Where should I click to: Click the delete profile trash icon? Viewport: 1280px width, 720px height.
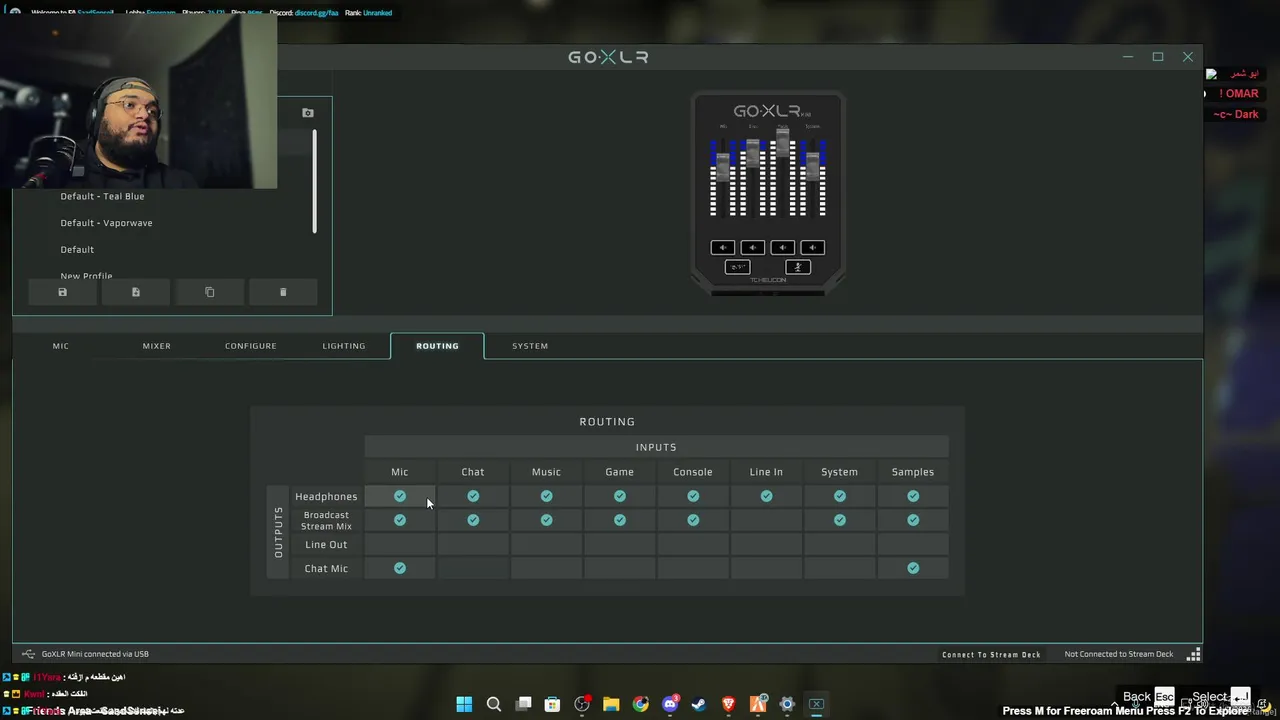coord(283,292)
